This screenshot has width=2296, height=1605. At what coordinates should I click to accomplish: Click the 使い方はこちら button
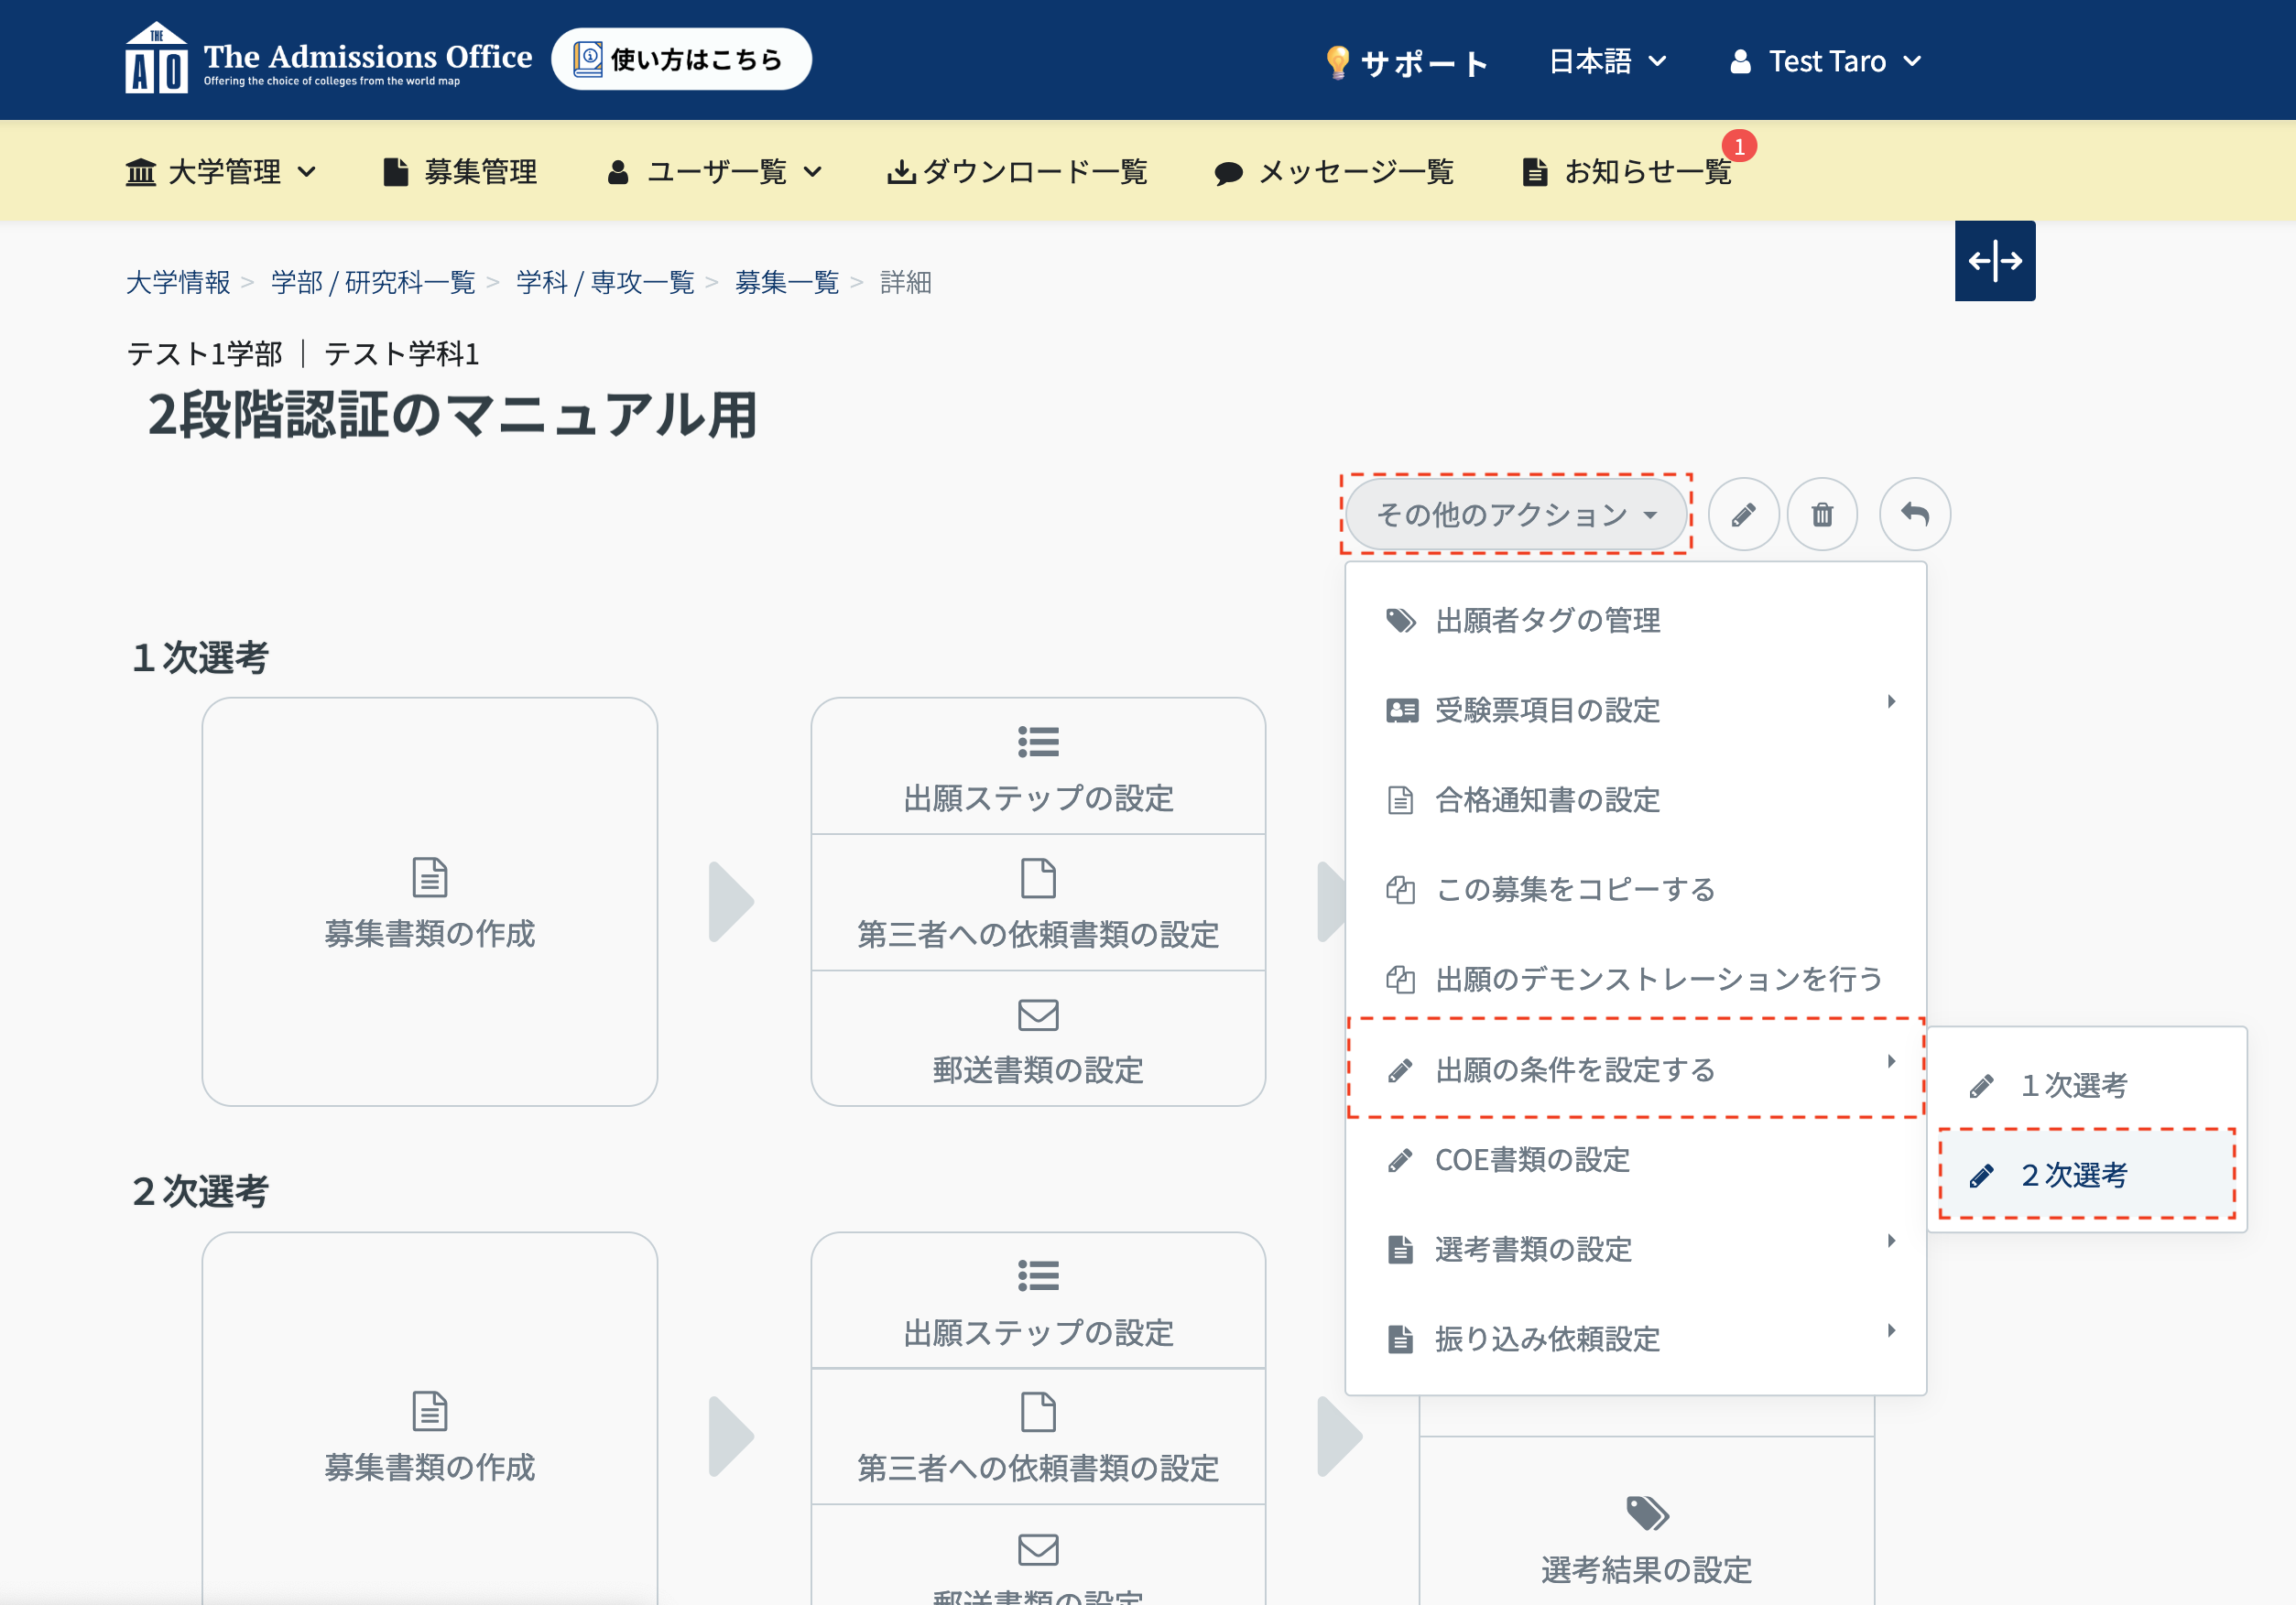click(681, 60)
